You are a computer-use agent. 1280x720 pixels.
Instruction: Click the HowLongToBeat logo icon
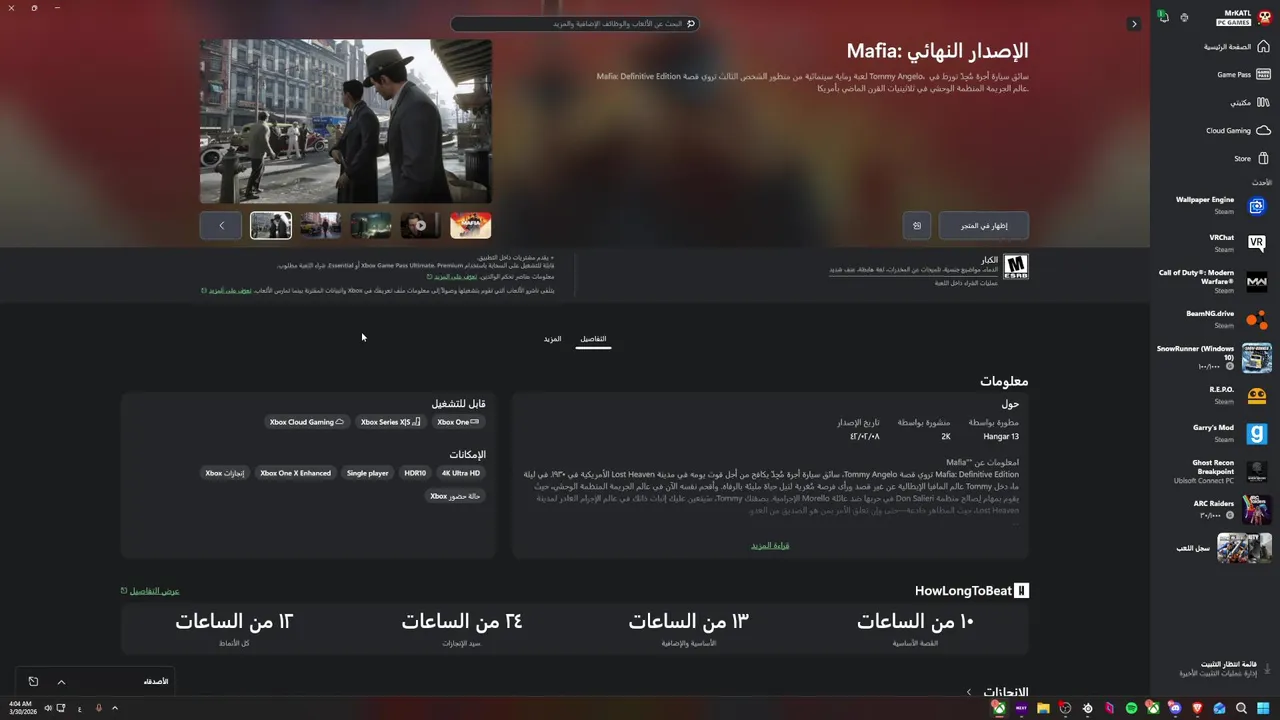pos(1021,591)
